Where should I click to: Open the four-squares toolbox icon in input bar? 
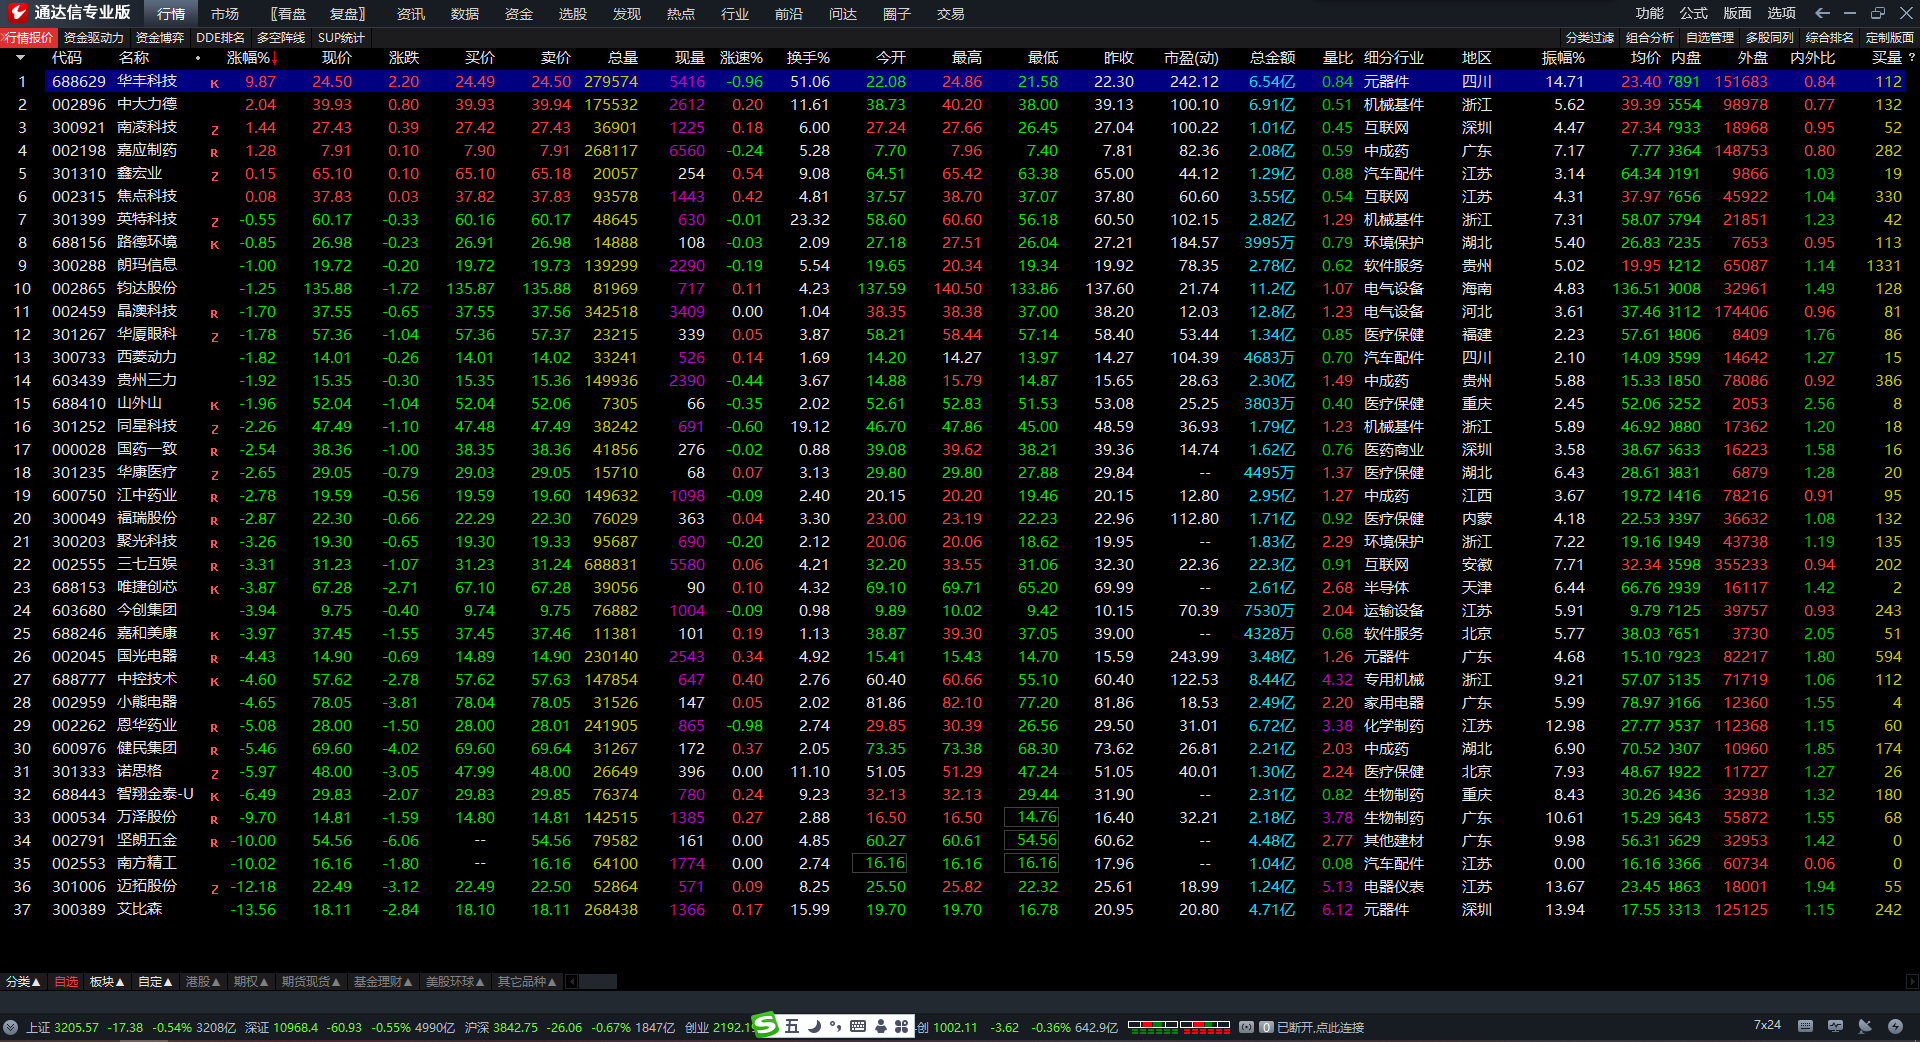pyautogui.click(x=901, y=1026)
